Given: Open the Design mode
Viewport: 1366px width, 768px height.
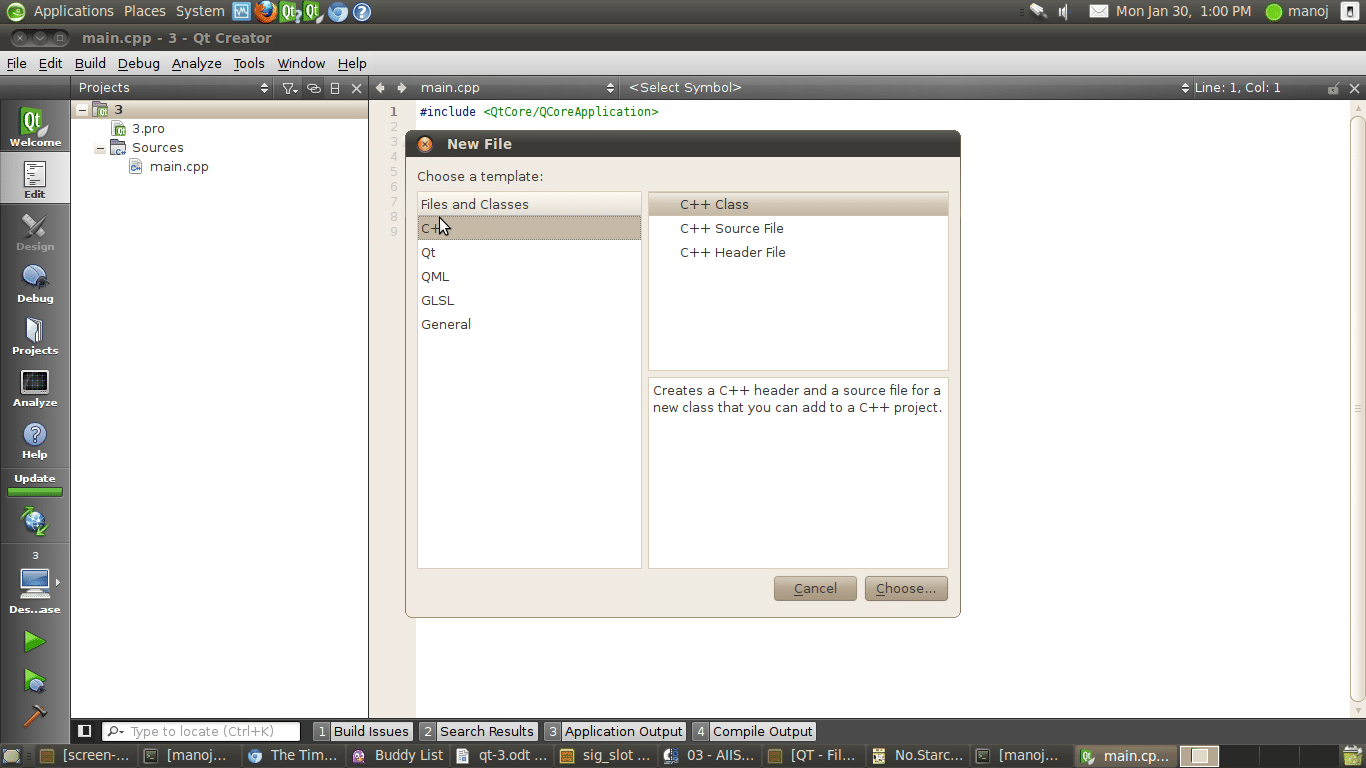Looking at the screenshot, I should point(35,231).
